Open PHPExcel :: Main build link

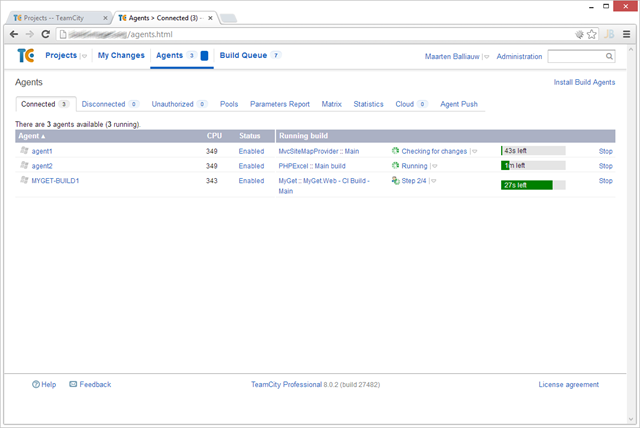(x=312, y=166)
